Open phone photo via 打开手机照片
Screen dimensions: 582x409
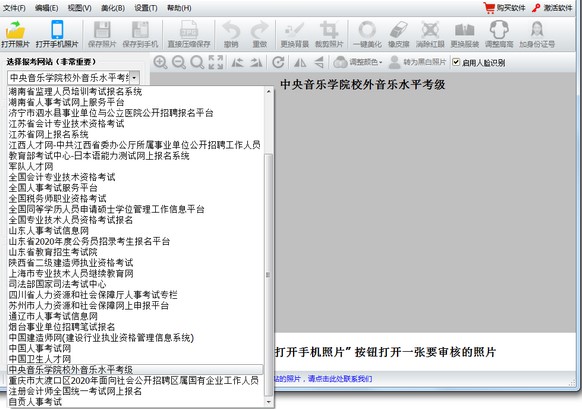pos(57,34)
